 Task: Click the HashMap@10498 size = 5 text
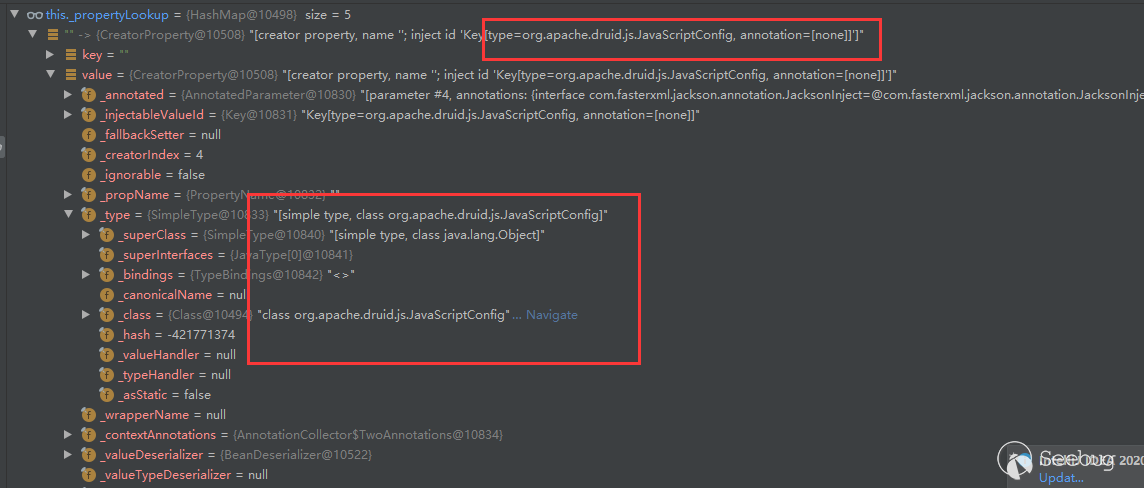[269, 15]
